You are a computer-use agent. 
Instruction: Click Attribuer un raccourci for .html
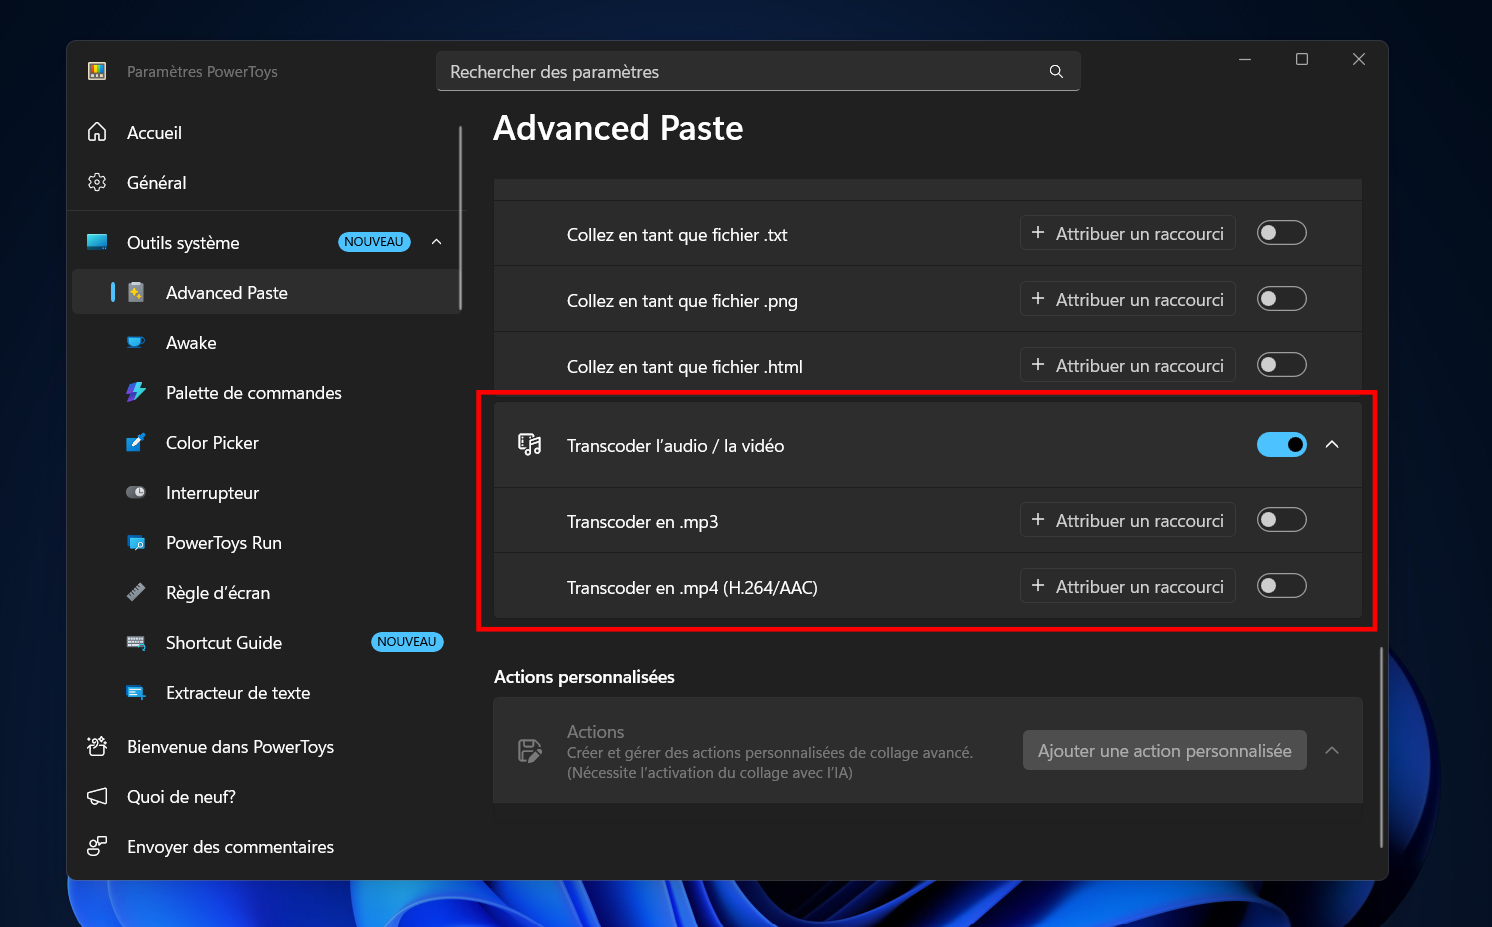1128,365
